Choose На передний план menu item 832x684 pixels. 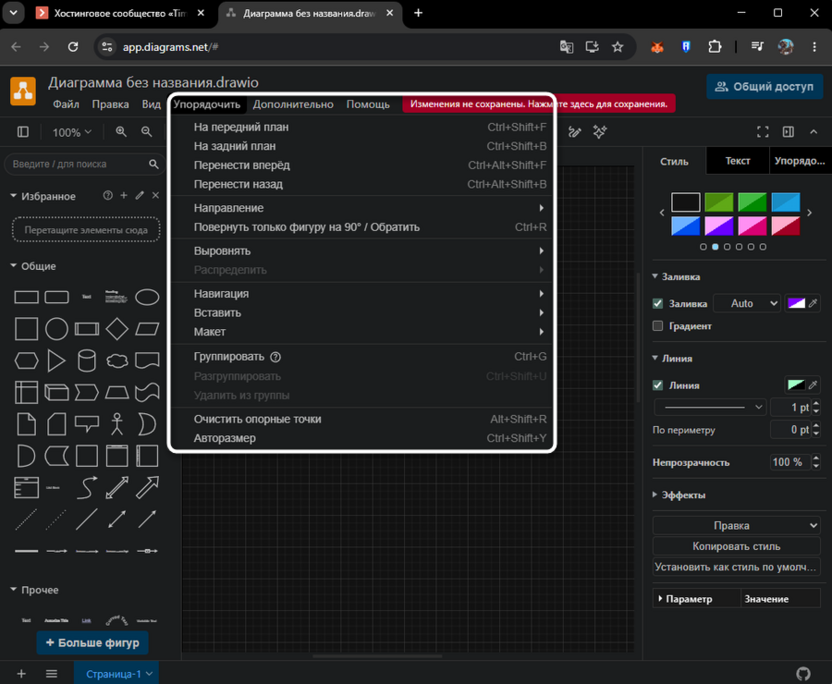(x=362, y=127)
